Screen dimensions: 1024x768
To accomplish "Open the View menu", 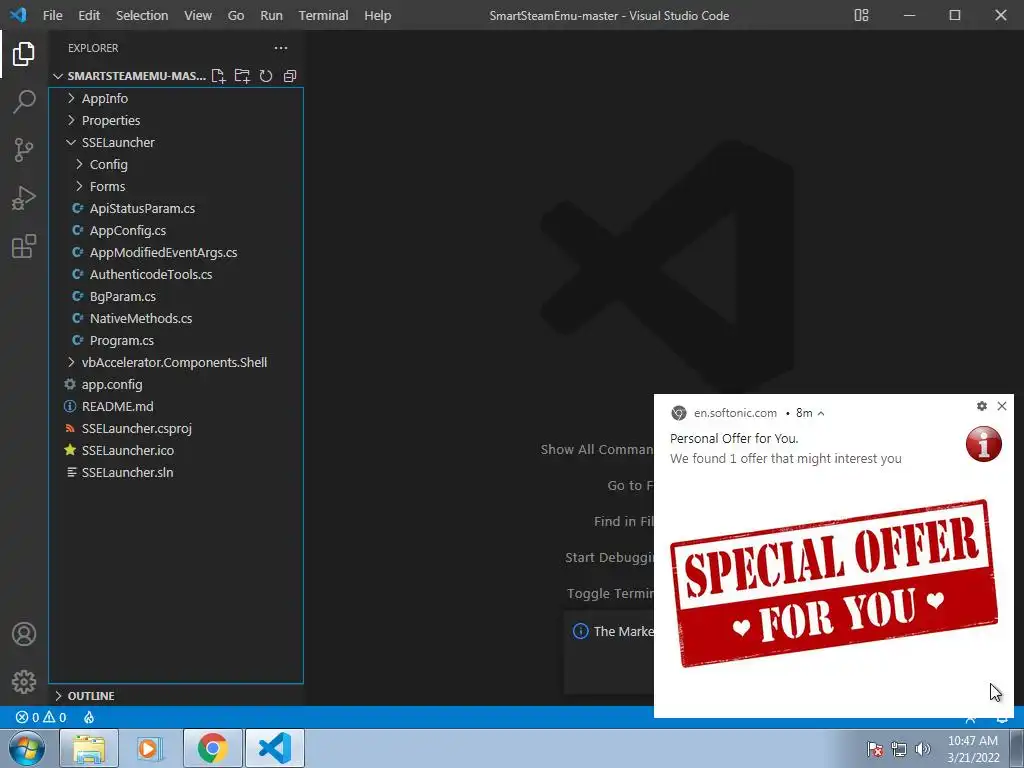I will [x=197, y=15].
